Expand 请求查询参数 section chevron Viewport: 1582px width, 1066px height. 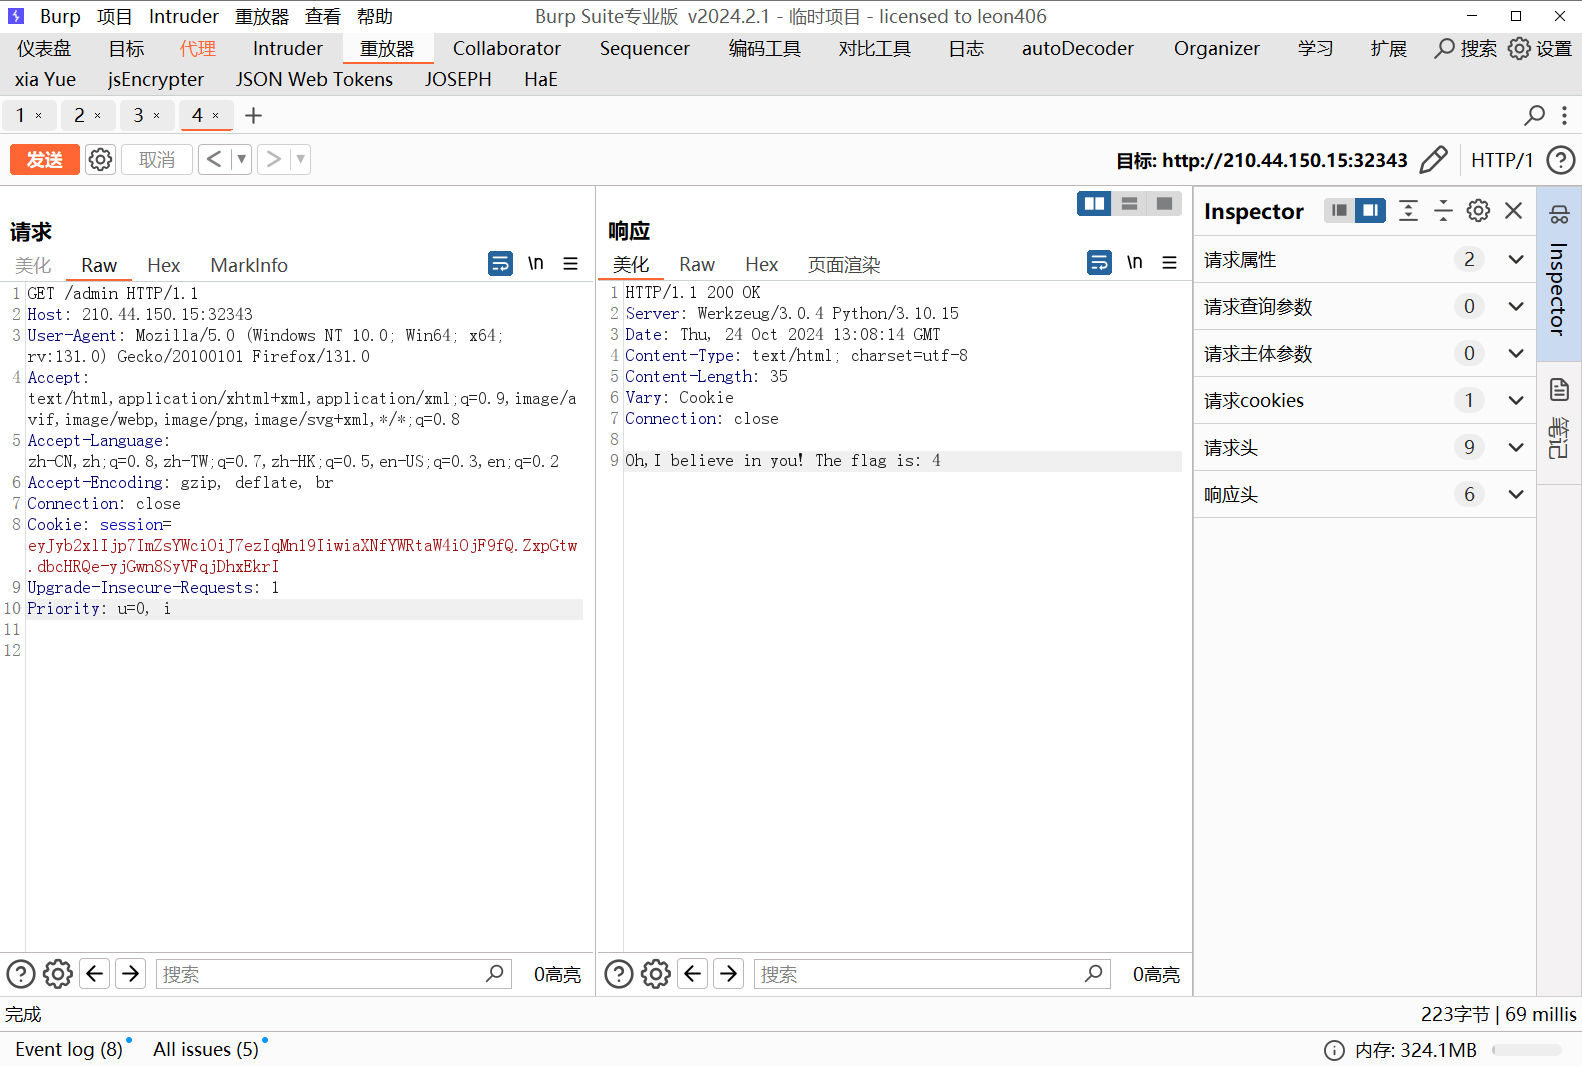point(1516,307)
